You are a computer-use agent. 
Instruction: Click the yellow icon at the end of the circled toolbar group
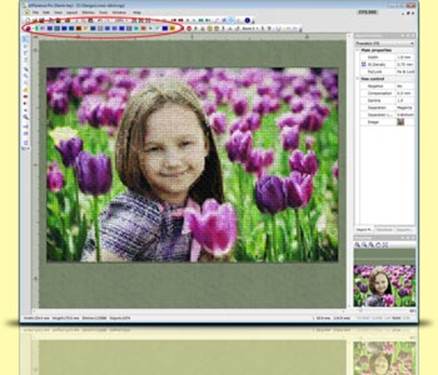click(173, 29)
